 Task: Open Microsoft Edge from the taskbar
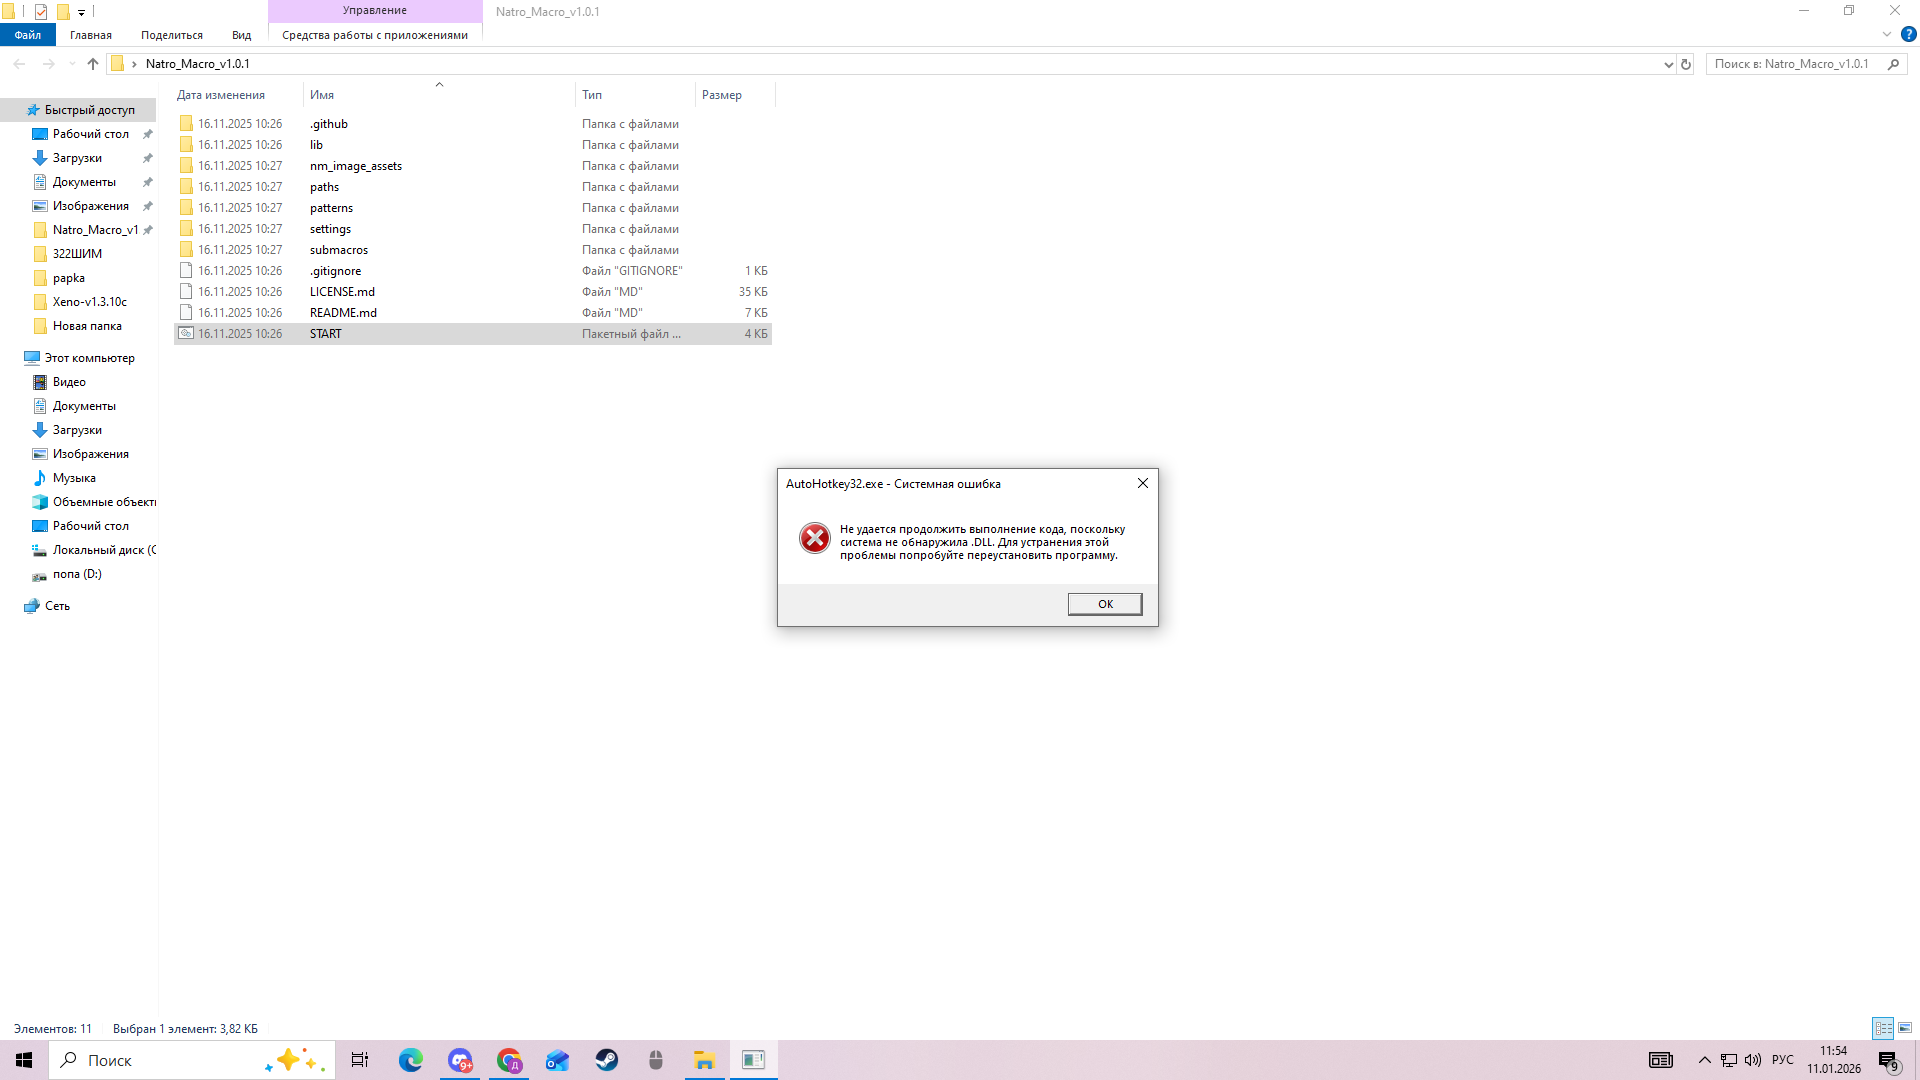pyautogui.click(x=411, y=1060)
